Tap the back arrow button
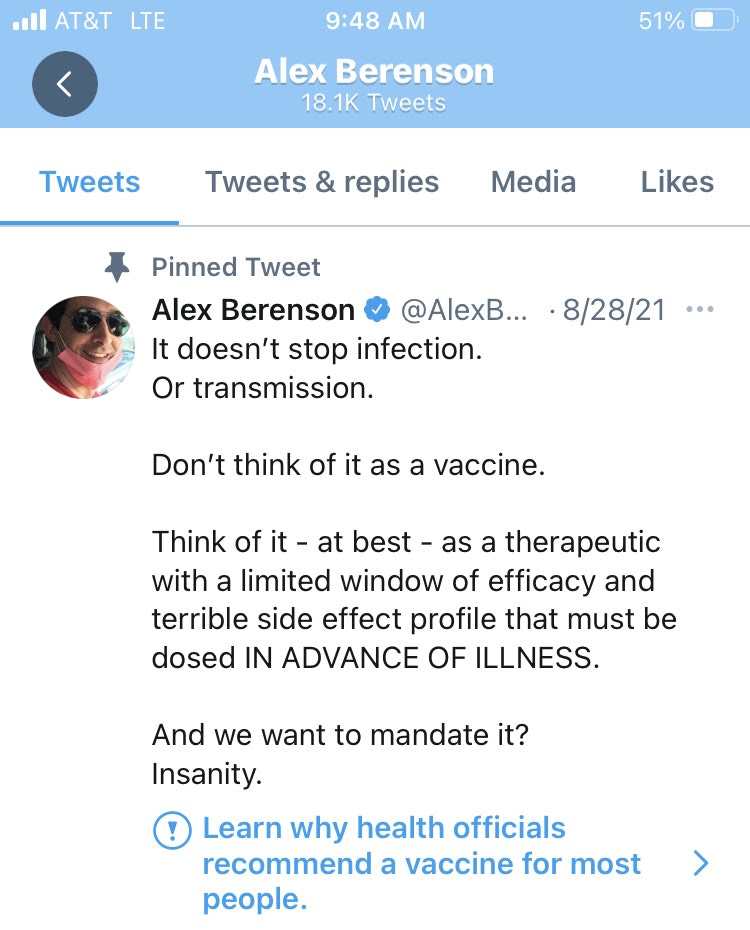 [x=65, y=84]
